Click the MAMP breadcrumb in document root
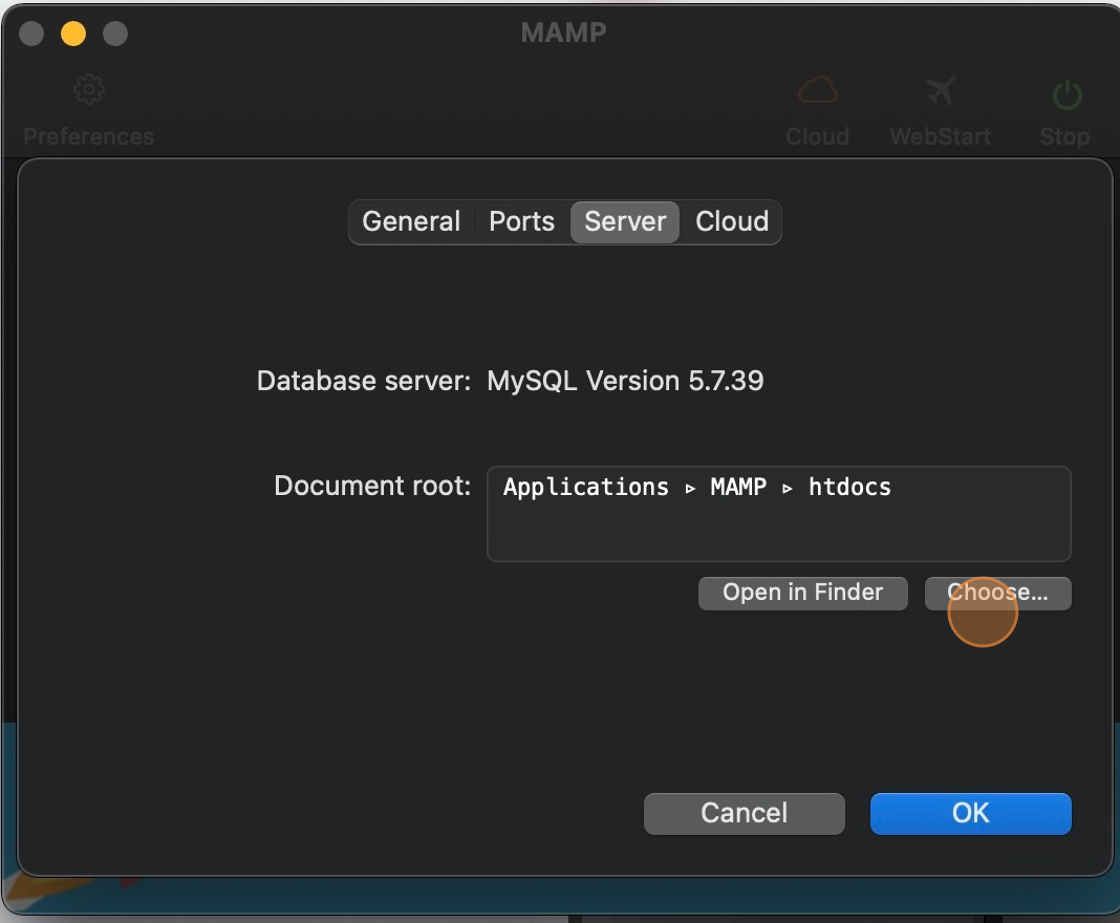This screenshot has width=1120, height=923. tap(737, 487)
